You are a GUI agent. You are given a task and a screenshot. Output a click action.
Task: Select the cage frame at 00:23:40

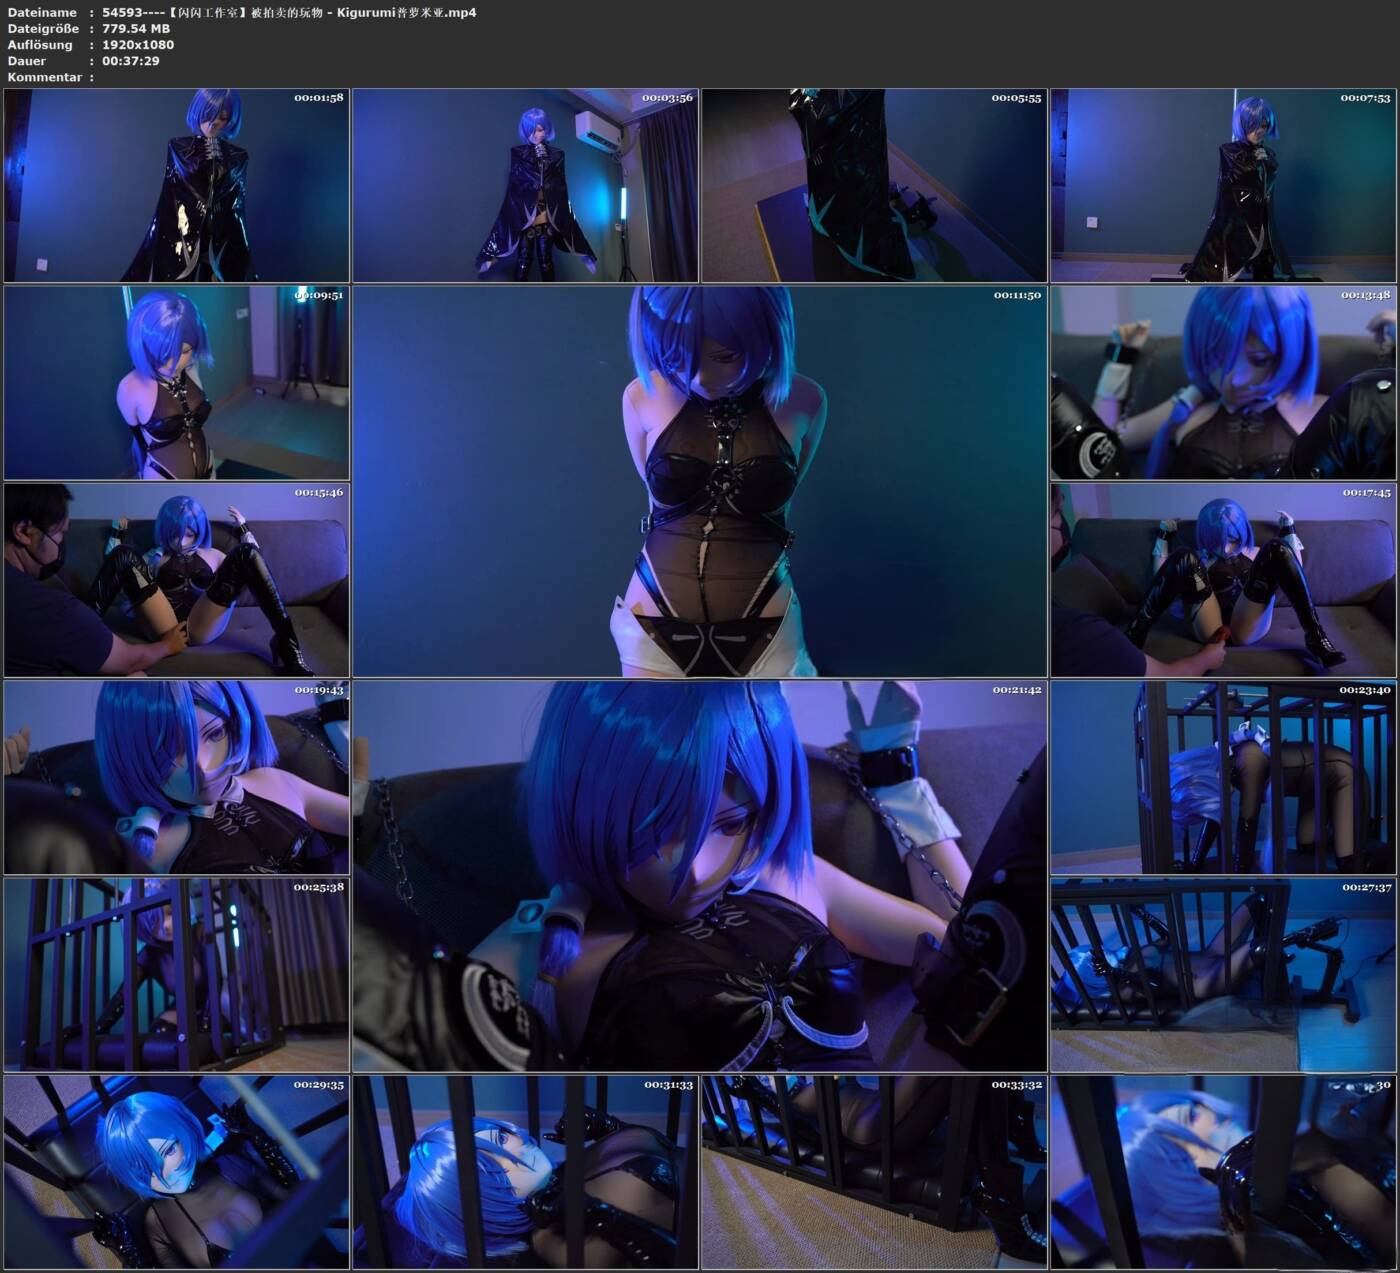[1223, 778]
